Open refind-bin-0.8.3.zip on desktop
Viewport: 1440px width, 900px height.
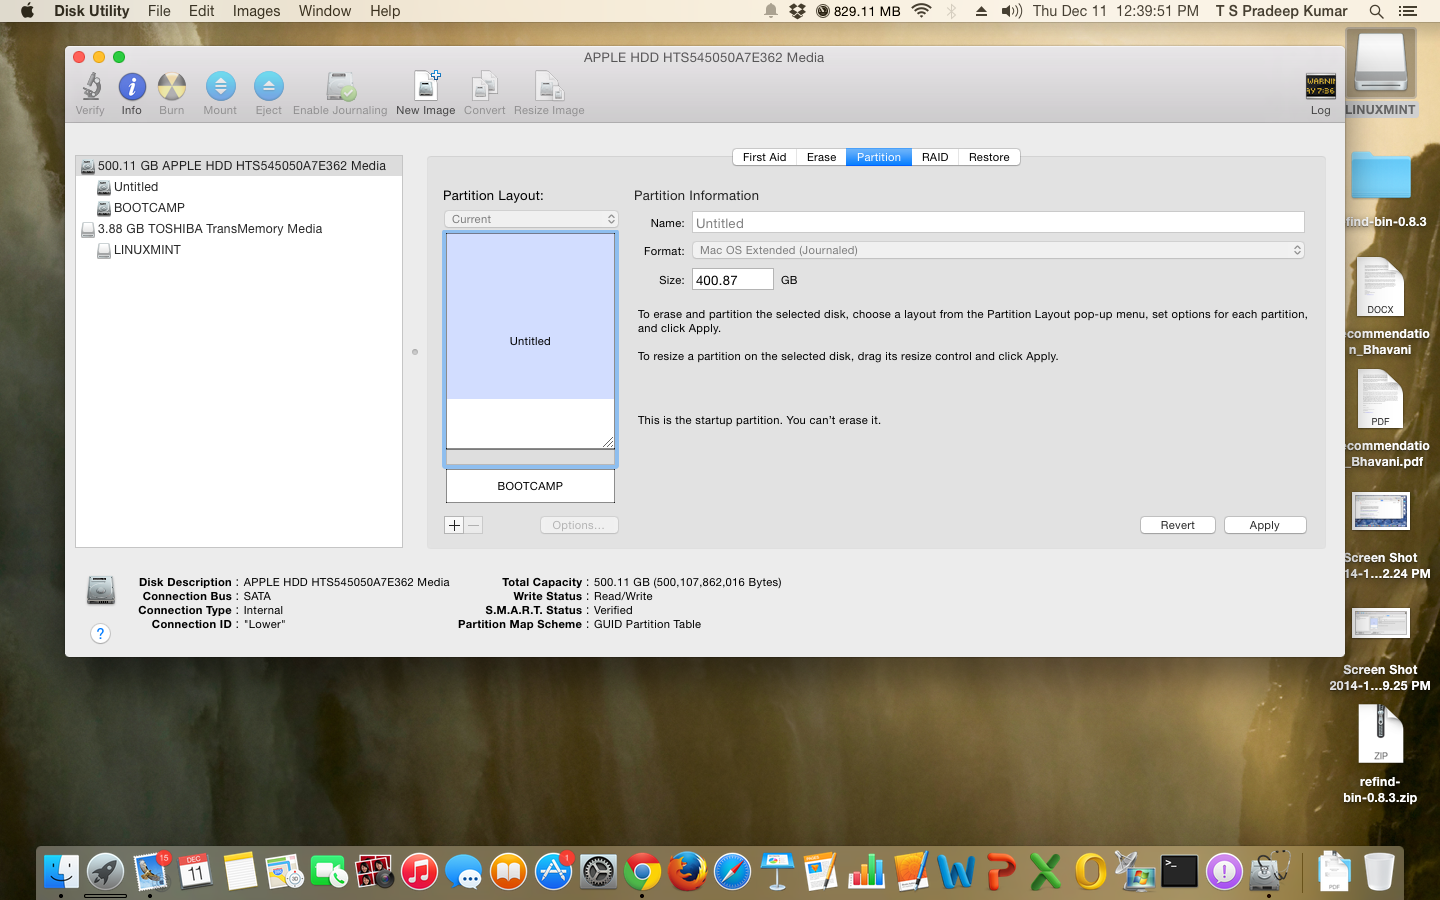[x=1380, y=735]
